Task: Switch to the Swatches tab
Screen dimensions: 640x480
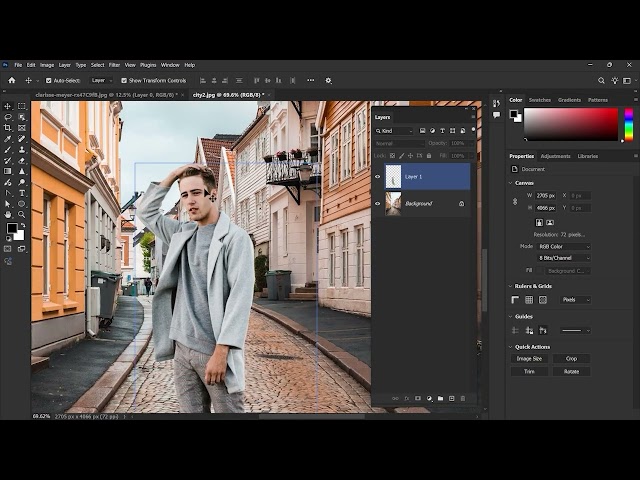Action: point(540,100)
